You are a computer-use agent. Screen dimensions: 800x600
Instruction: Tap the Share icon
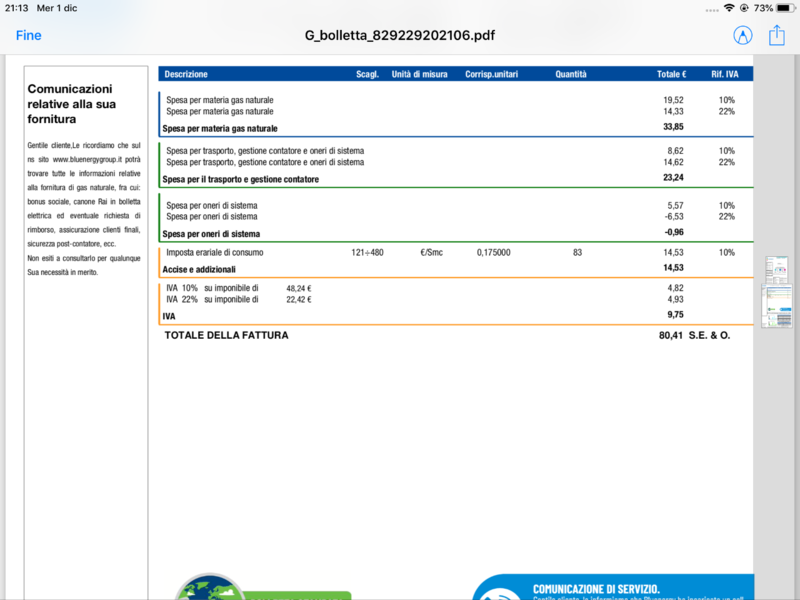coord(779,36)
